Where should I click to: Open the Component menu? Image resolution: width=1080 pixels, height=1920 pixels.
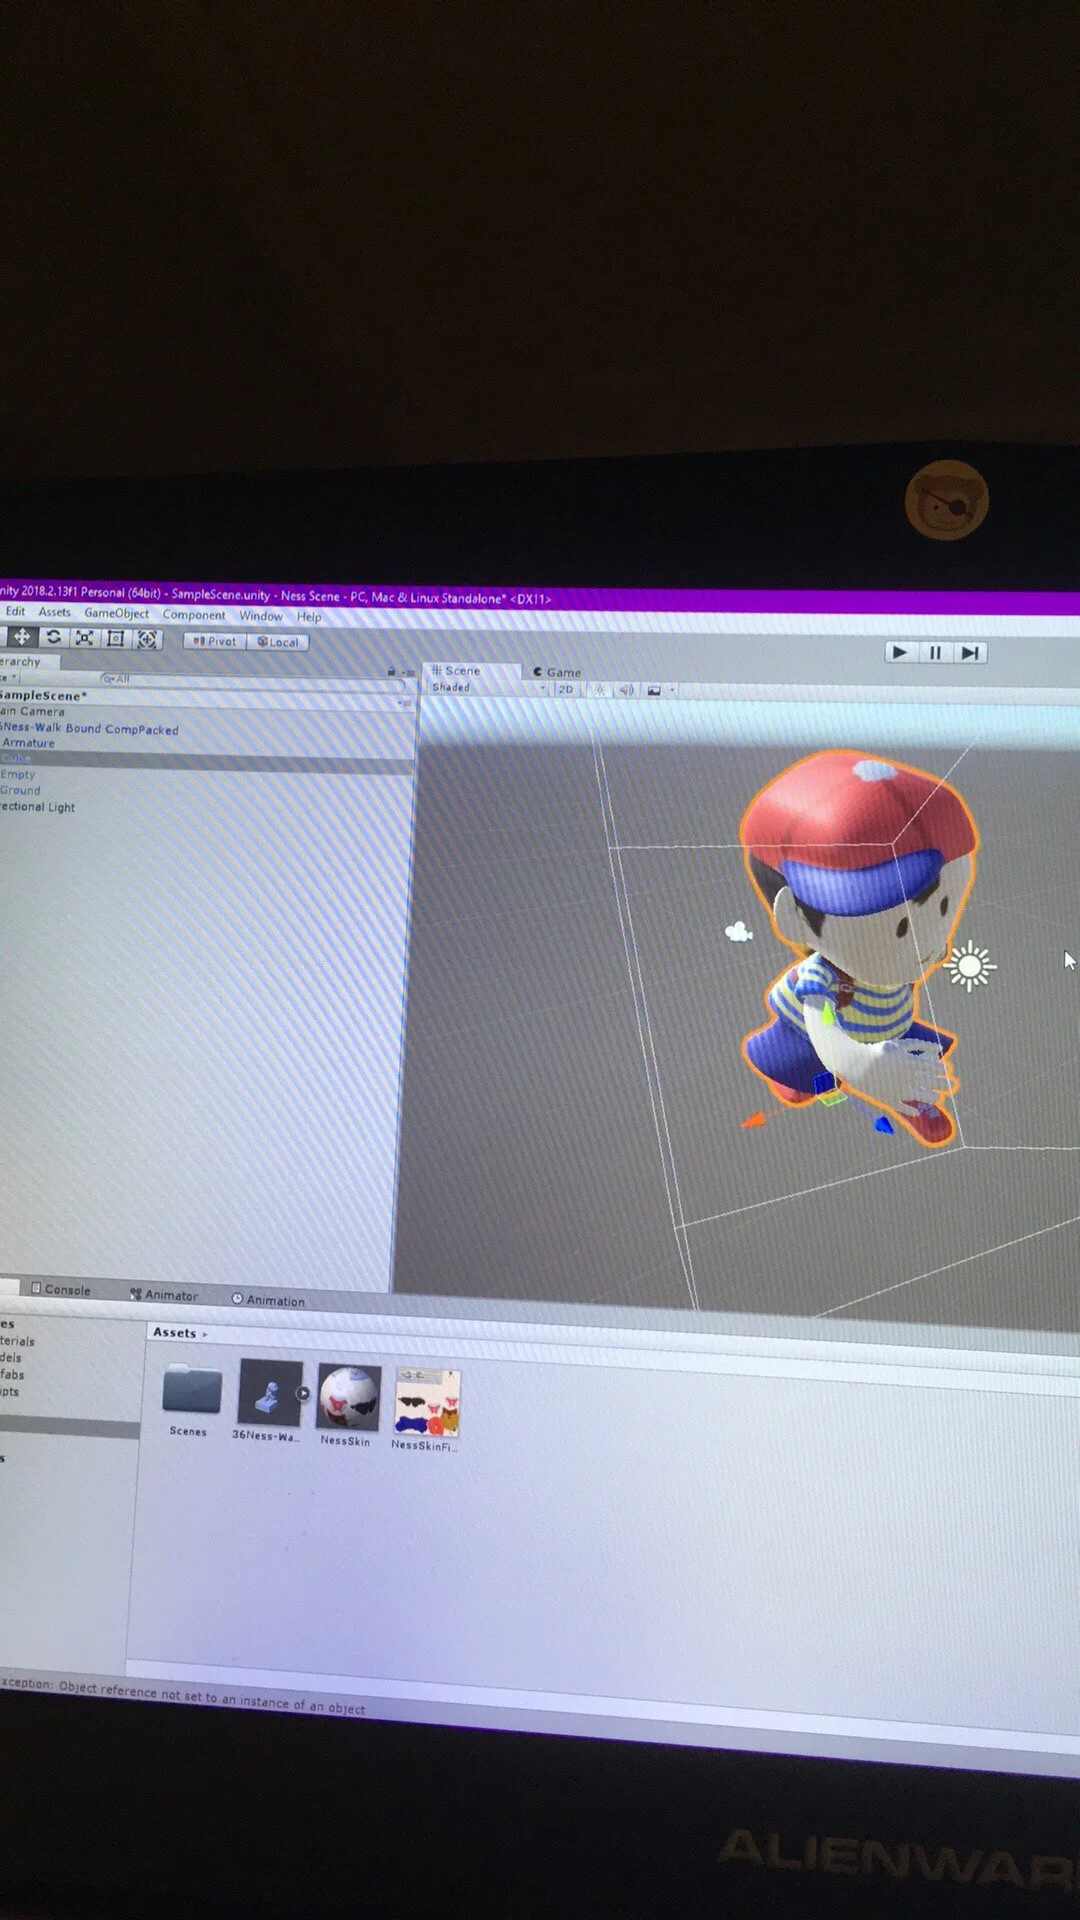coord(194,615)
